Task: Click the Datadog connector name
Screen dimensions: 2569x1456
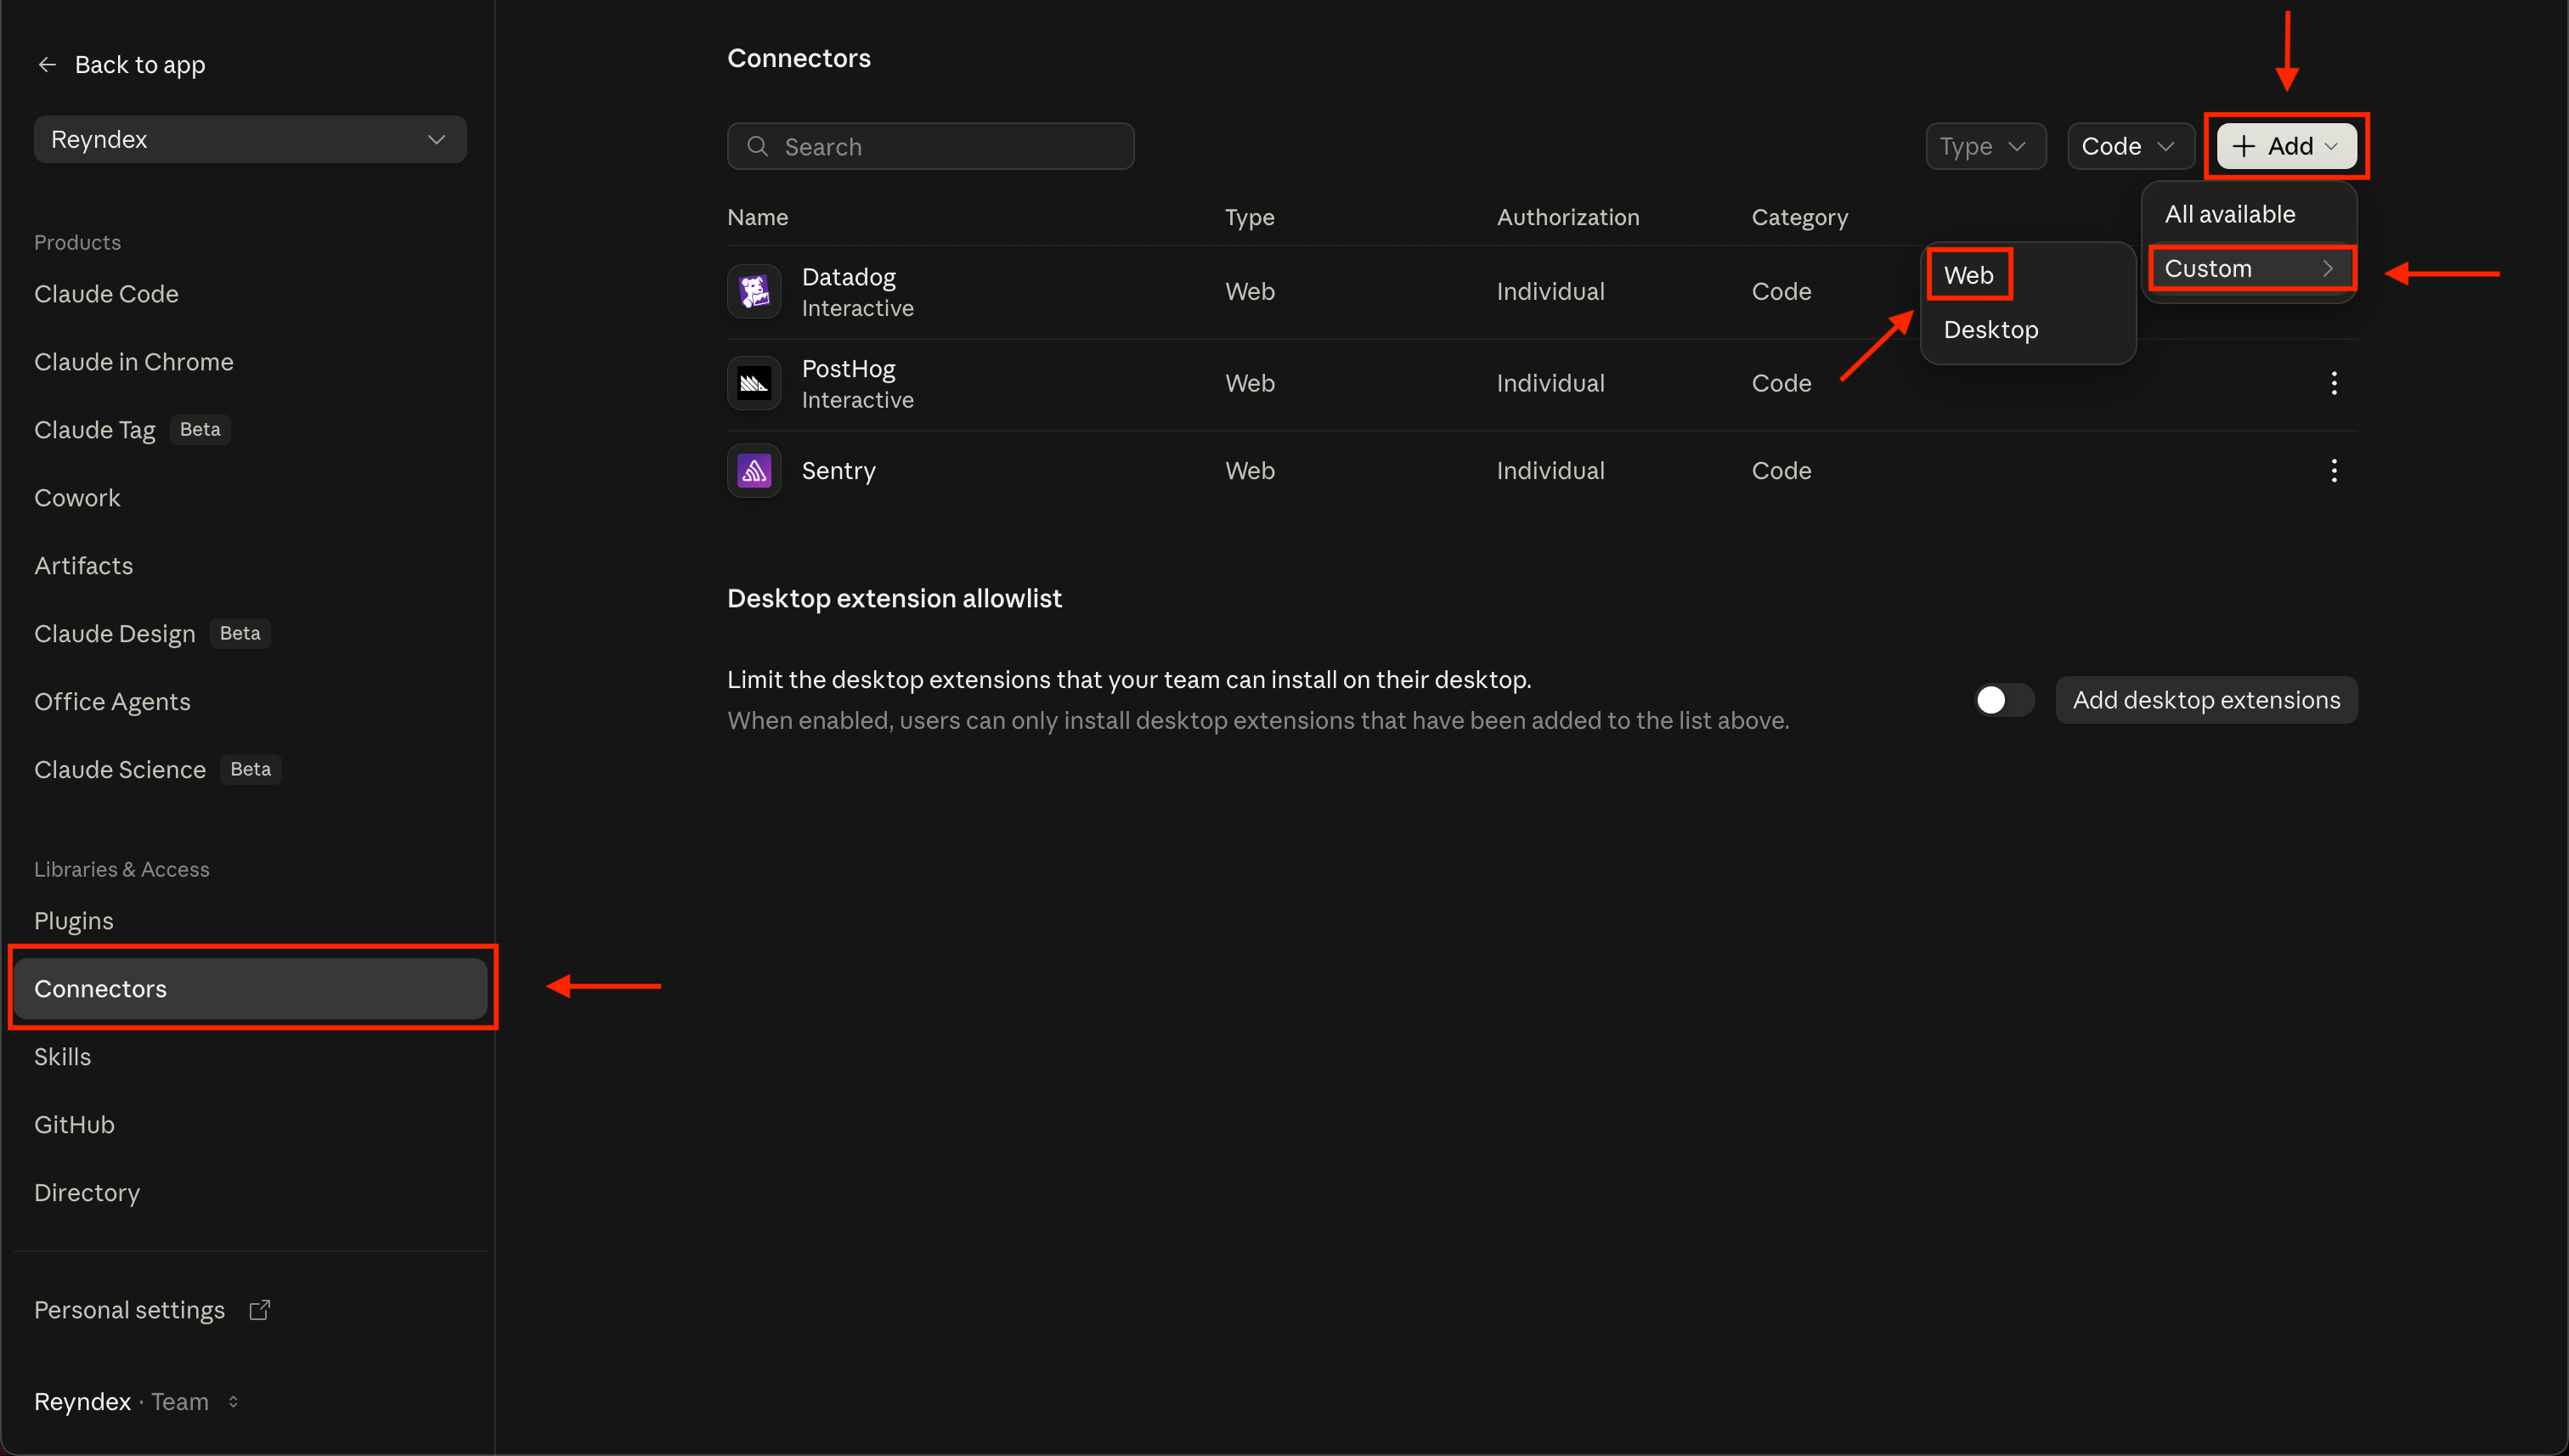Action: (848, 277)
